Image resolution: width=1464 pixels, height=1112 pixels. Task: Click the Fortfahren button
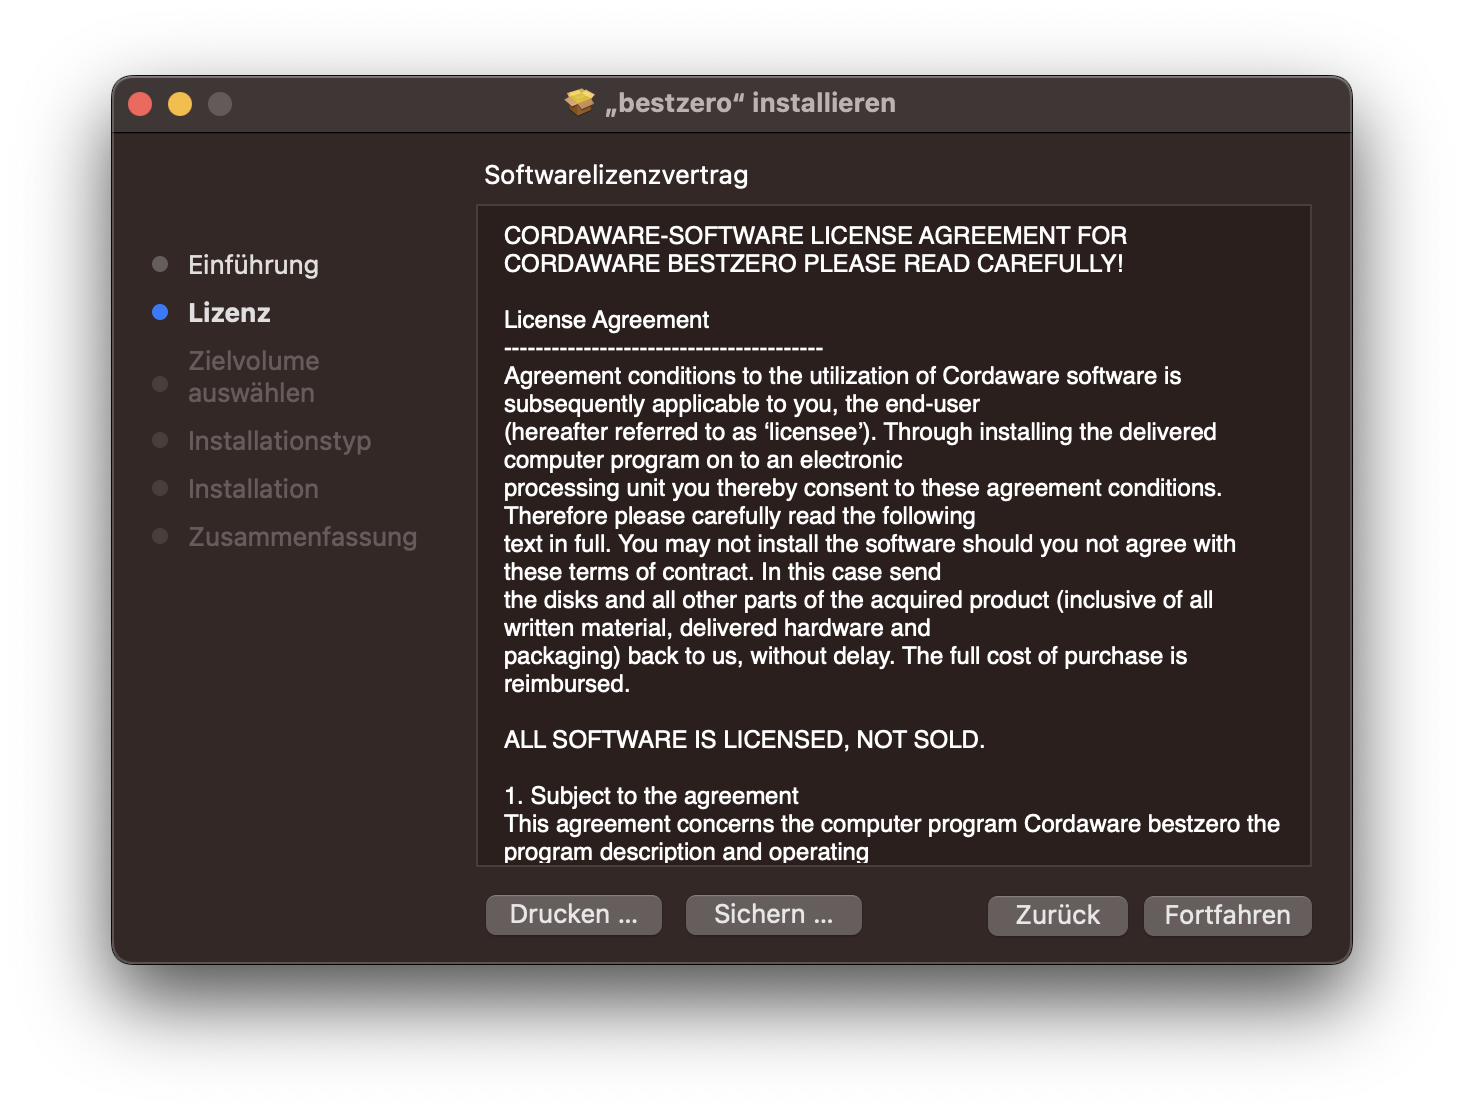click(1227, 915)
